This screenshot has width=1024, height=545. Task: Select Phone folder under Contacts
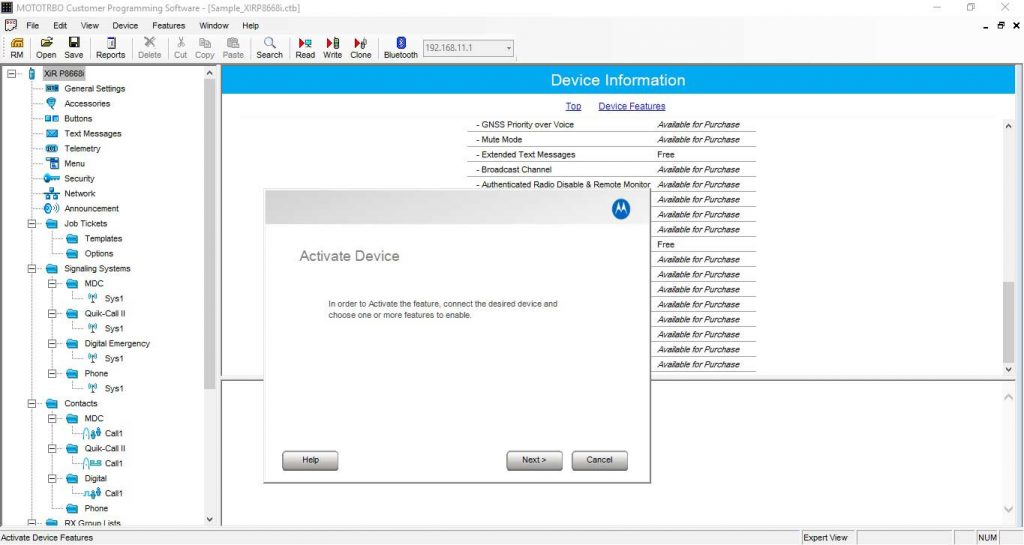click(96, 508)
